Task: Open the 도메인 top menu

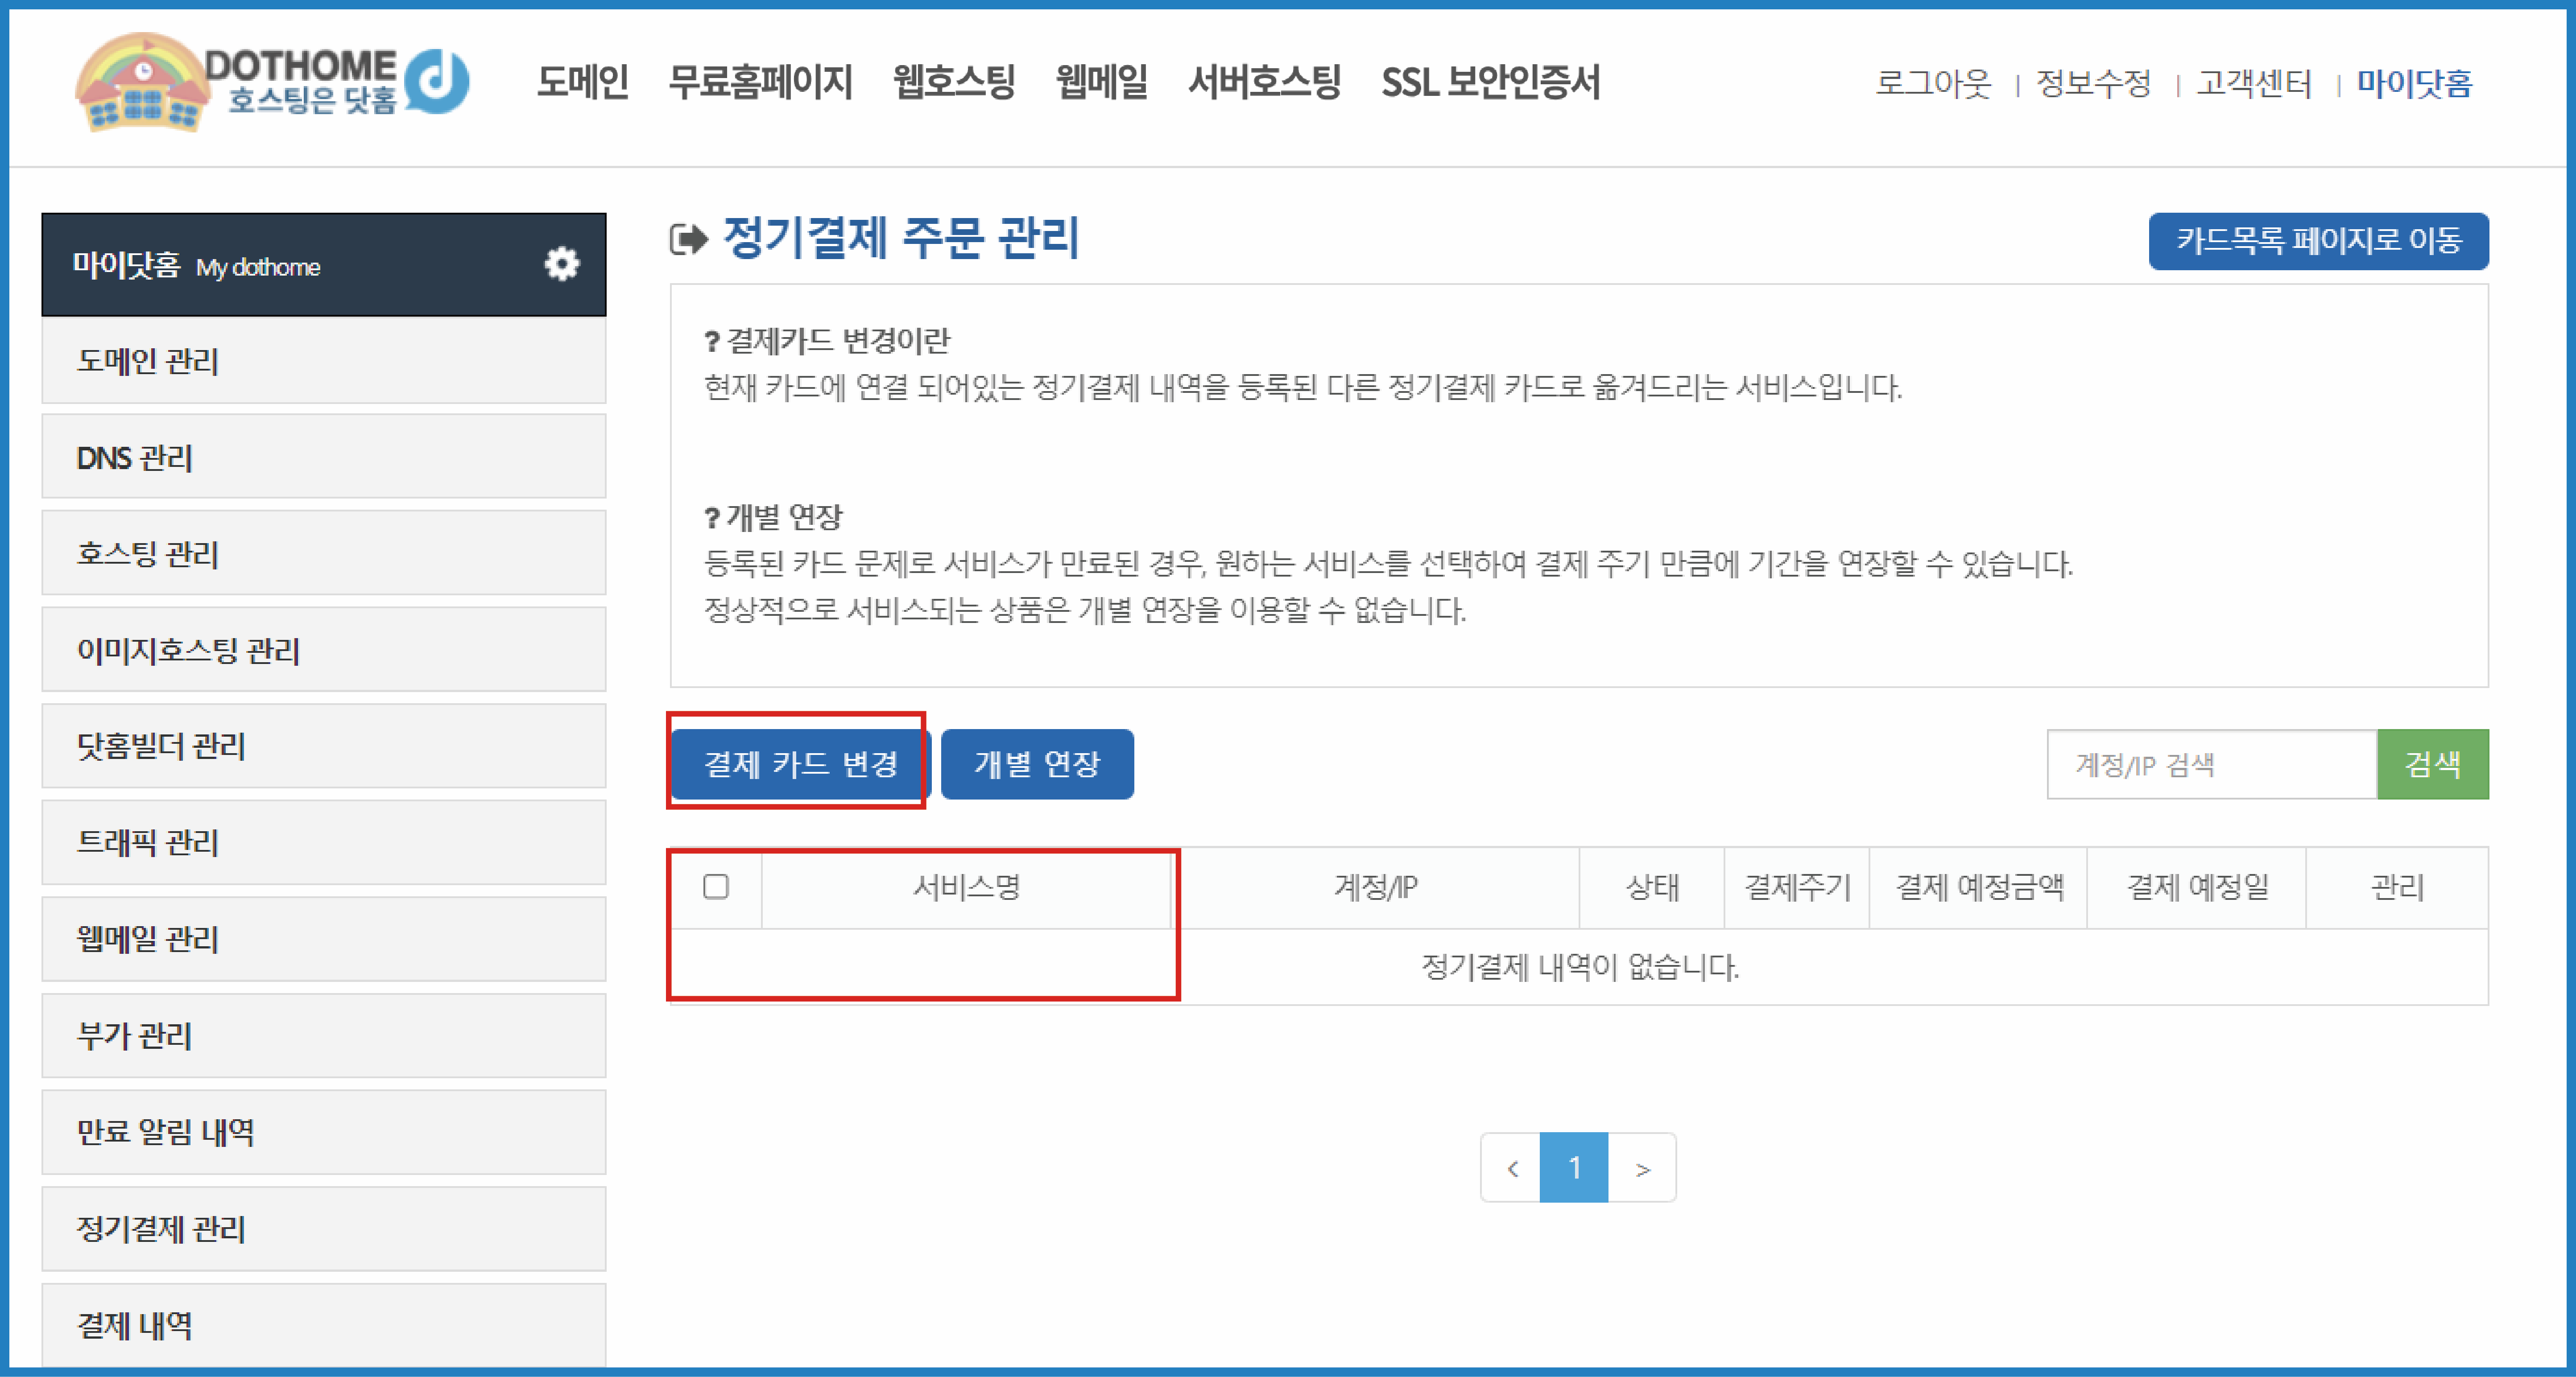Action: [582, 82]
